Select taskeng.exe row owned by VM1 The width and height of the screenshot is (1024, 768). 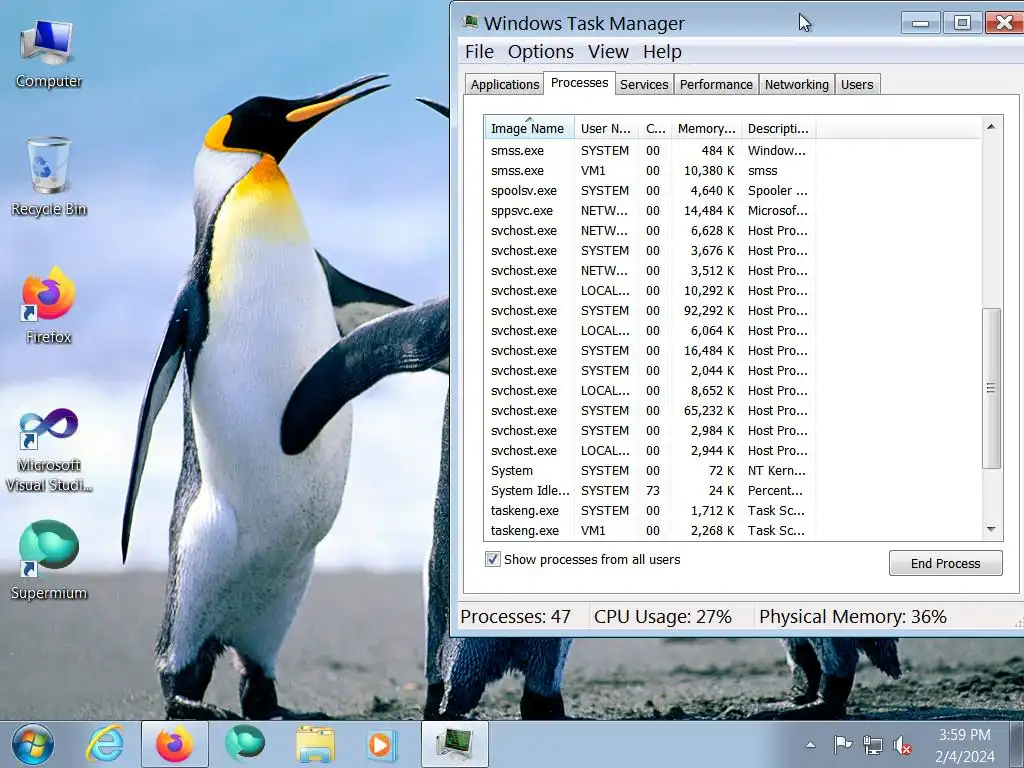(650, 530)
